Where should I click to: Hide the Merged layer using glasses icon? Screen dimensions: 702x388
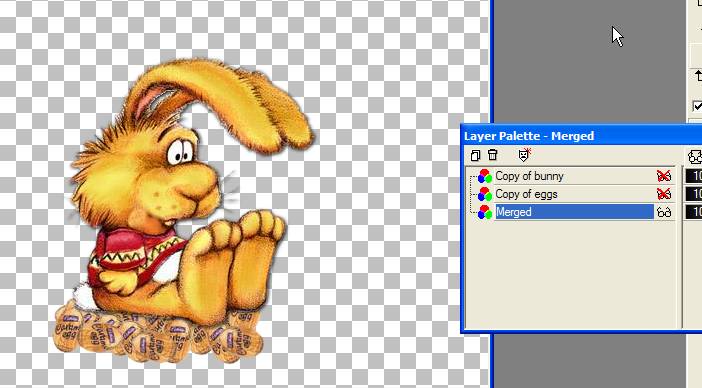664,212
